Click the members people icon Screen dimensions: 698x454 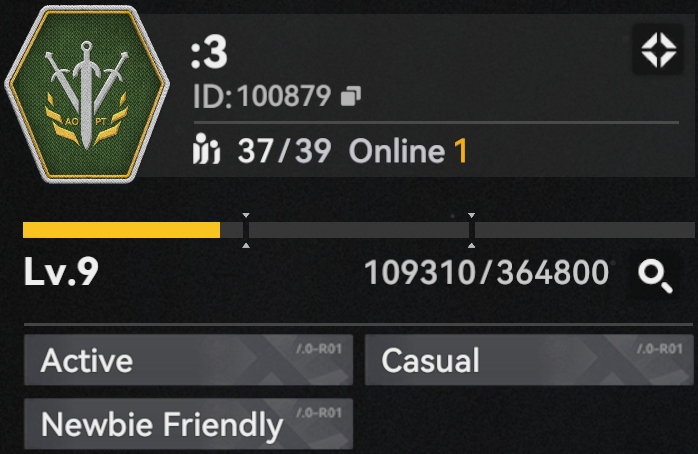point(206,149)
